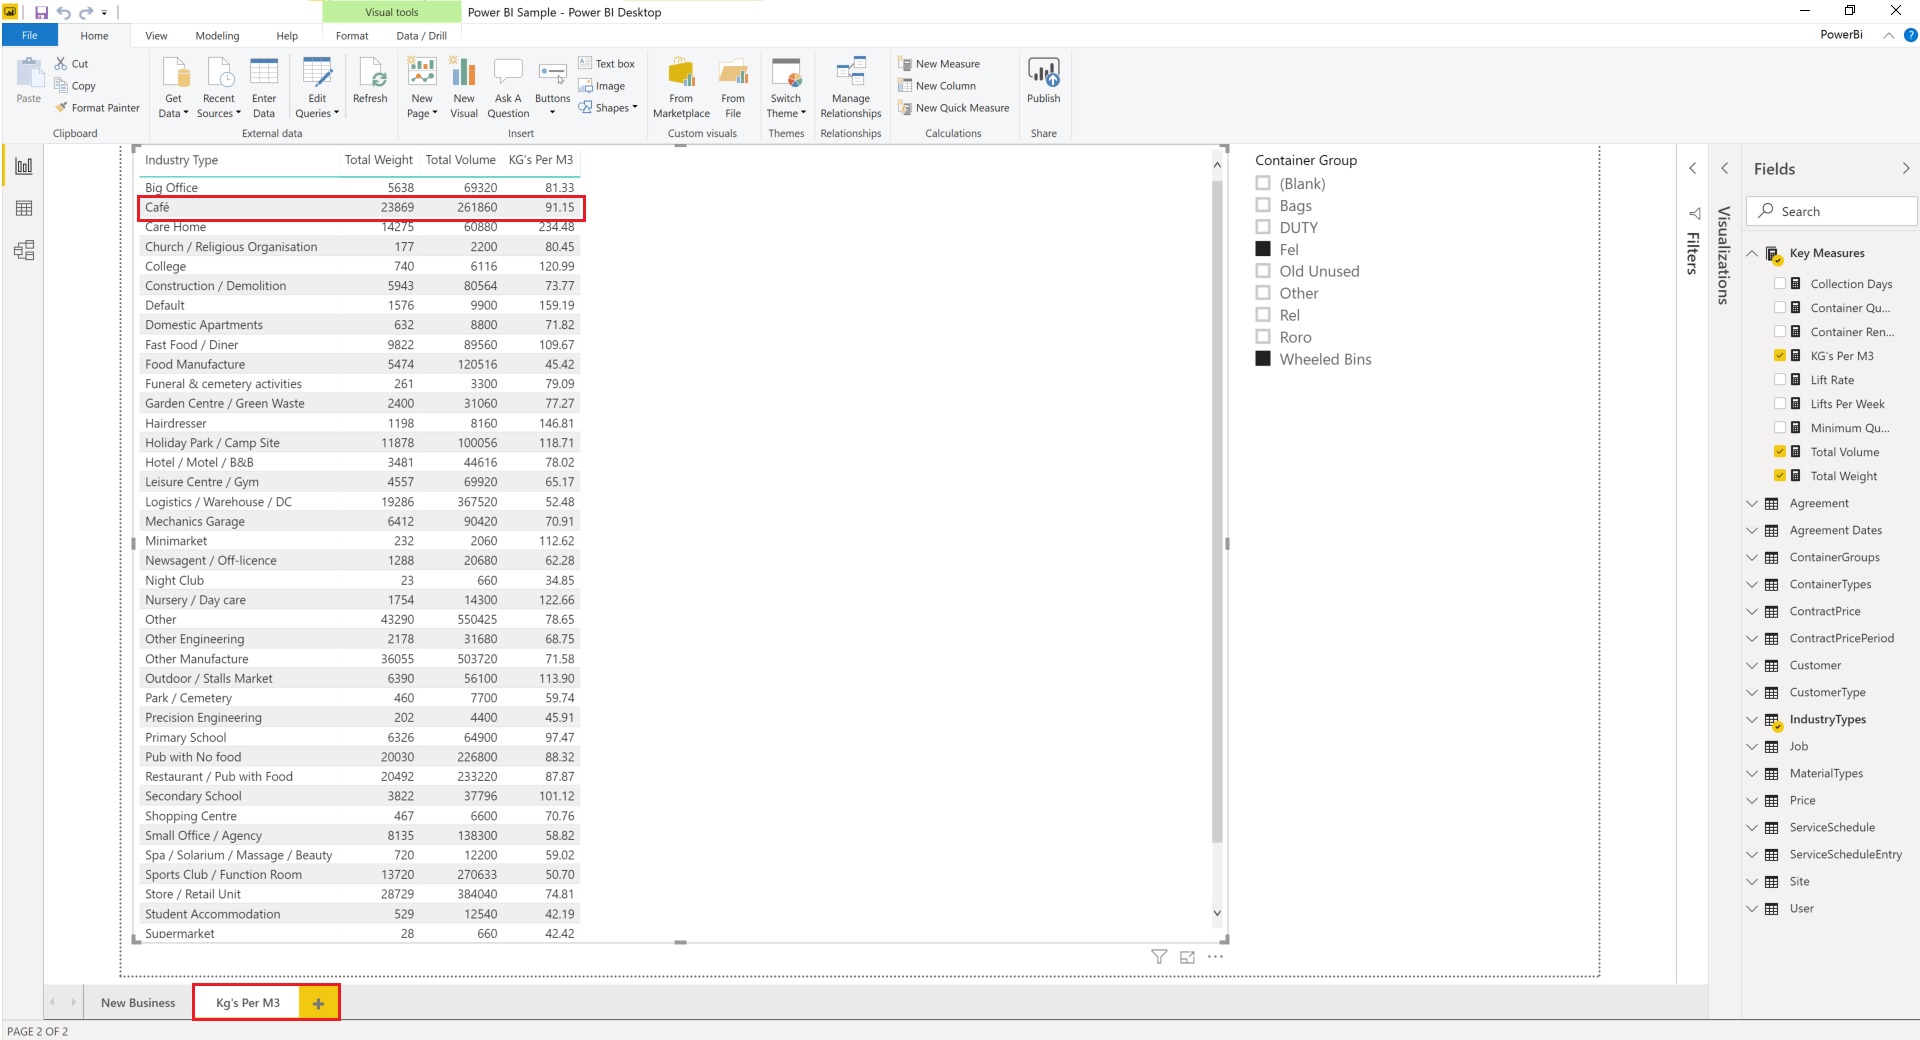Open Edit Queries

coord(317,88)
